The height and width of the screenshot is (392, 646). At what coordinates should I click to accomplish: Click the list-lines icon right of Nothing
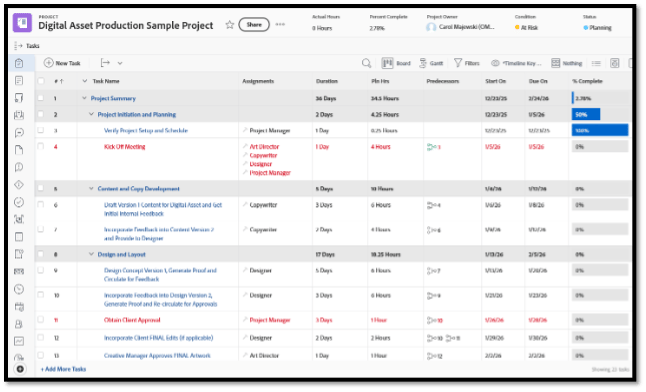tap(596, 63)
